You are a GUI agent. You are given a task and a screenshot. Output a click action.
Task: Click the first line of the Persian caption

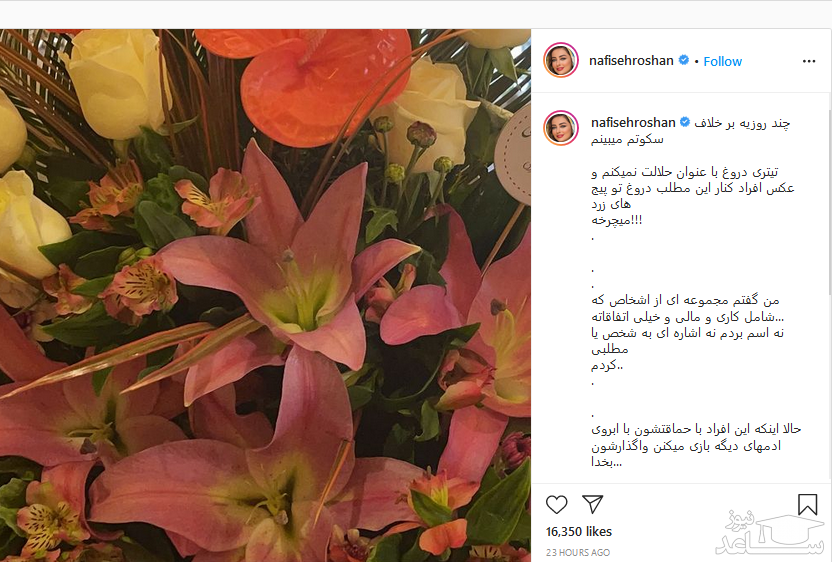click(742, 123)
